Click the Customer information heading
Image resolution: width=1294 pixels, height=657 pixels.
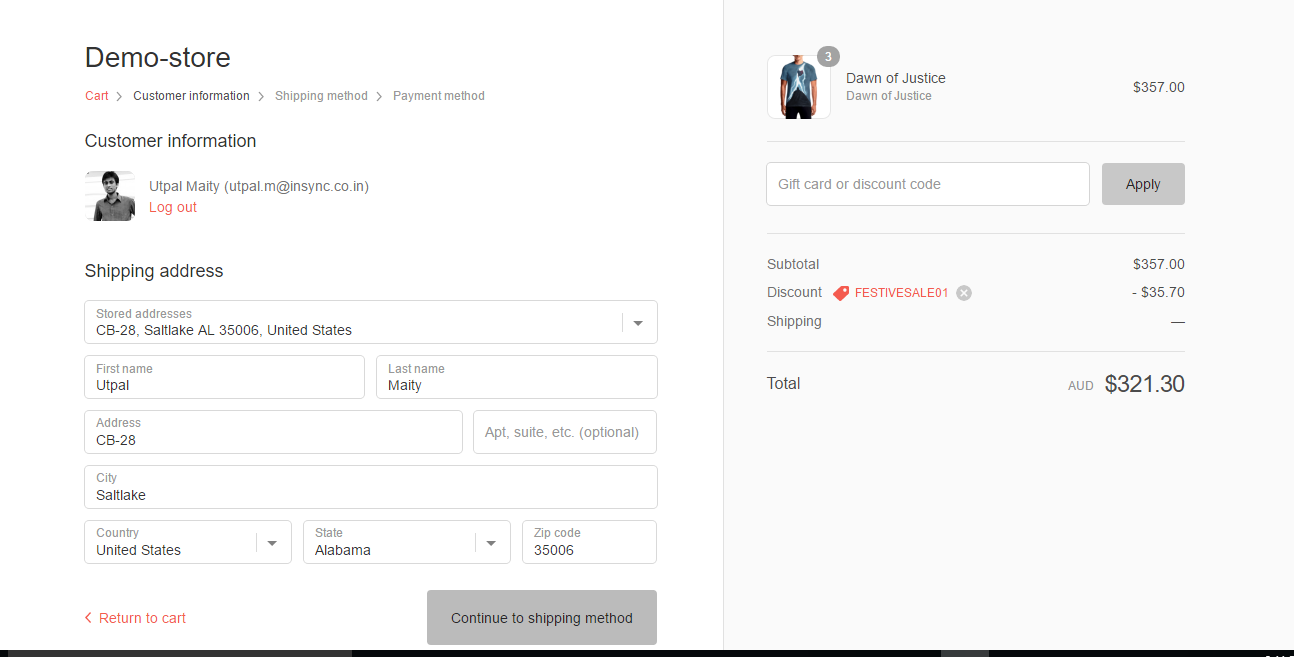click(x=171, y=141)
